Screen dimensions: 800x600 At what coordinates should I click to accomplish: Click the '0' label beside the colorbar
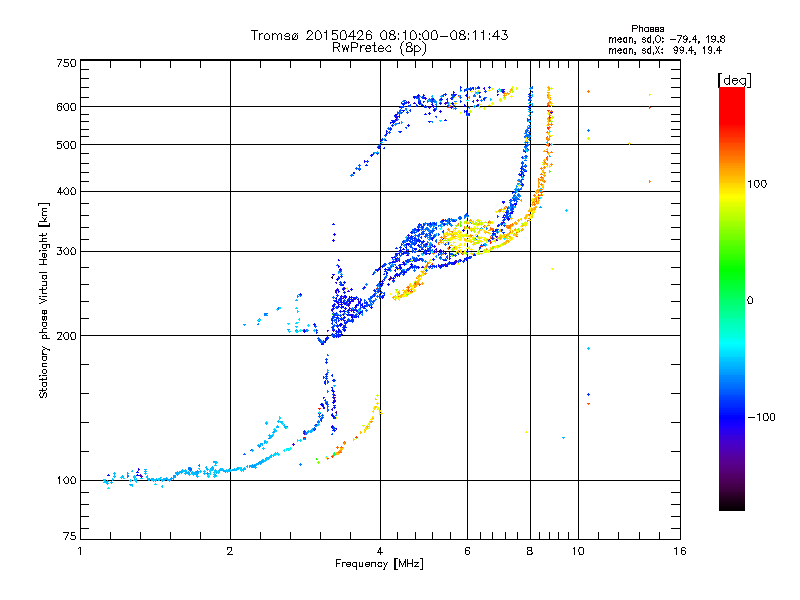point(749,300)
